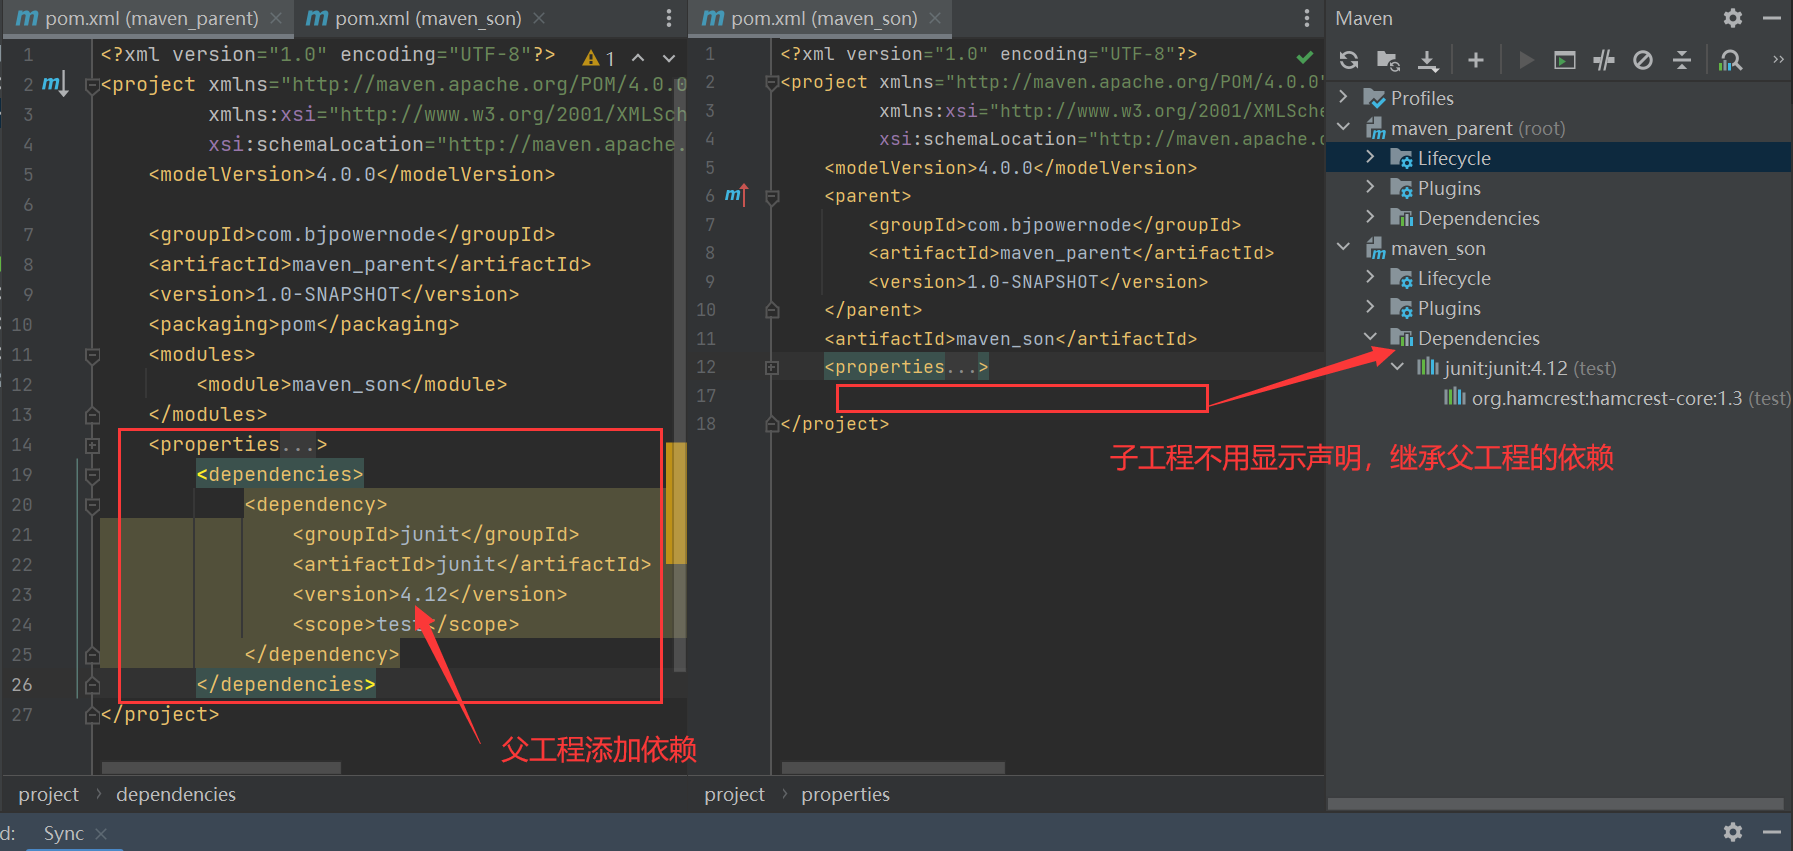Click '<packaging>pom</packaging>' line
The height and width of the screenshot is (851, 1793).
(304, 324)
